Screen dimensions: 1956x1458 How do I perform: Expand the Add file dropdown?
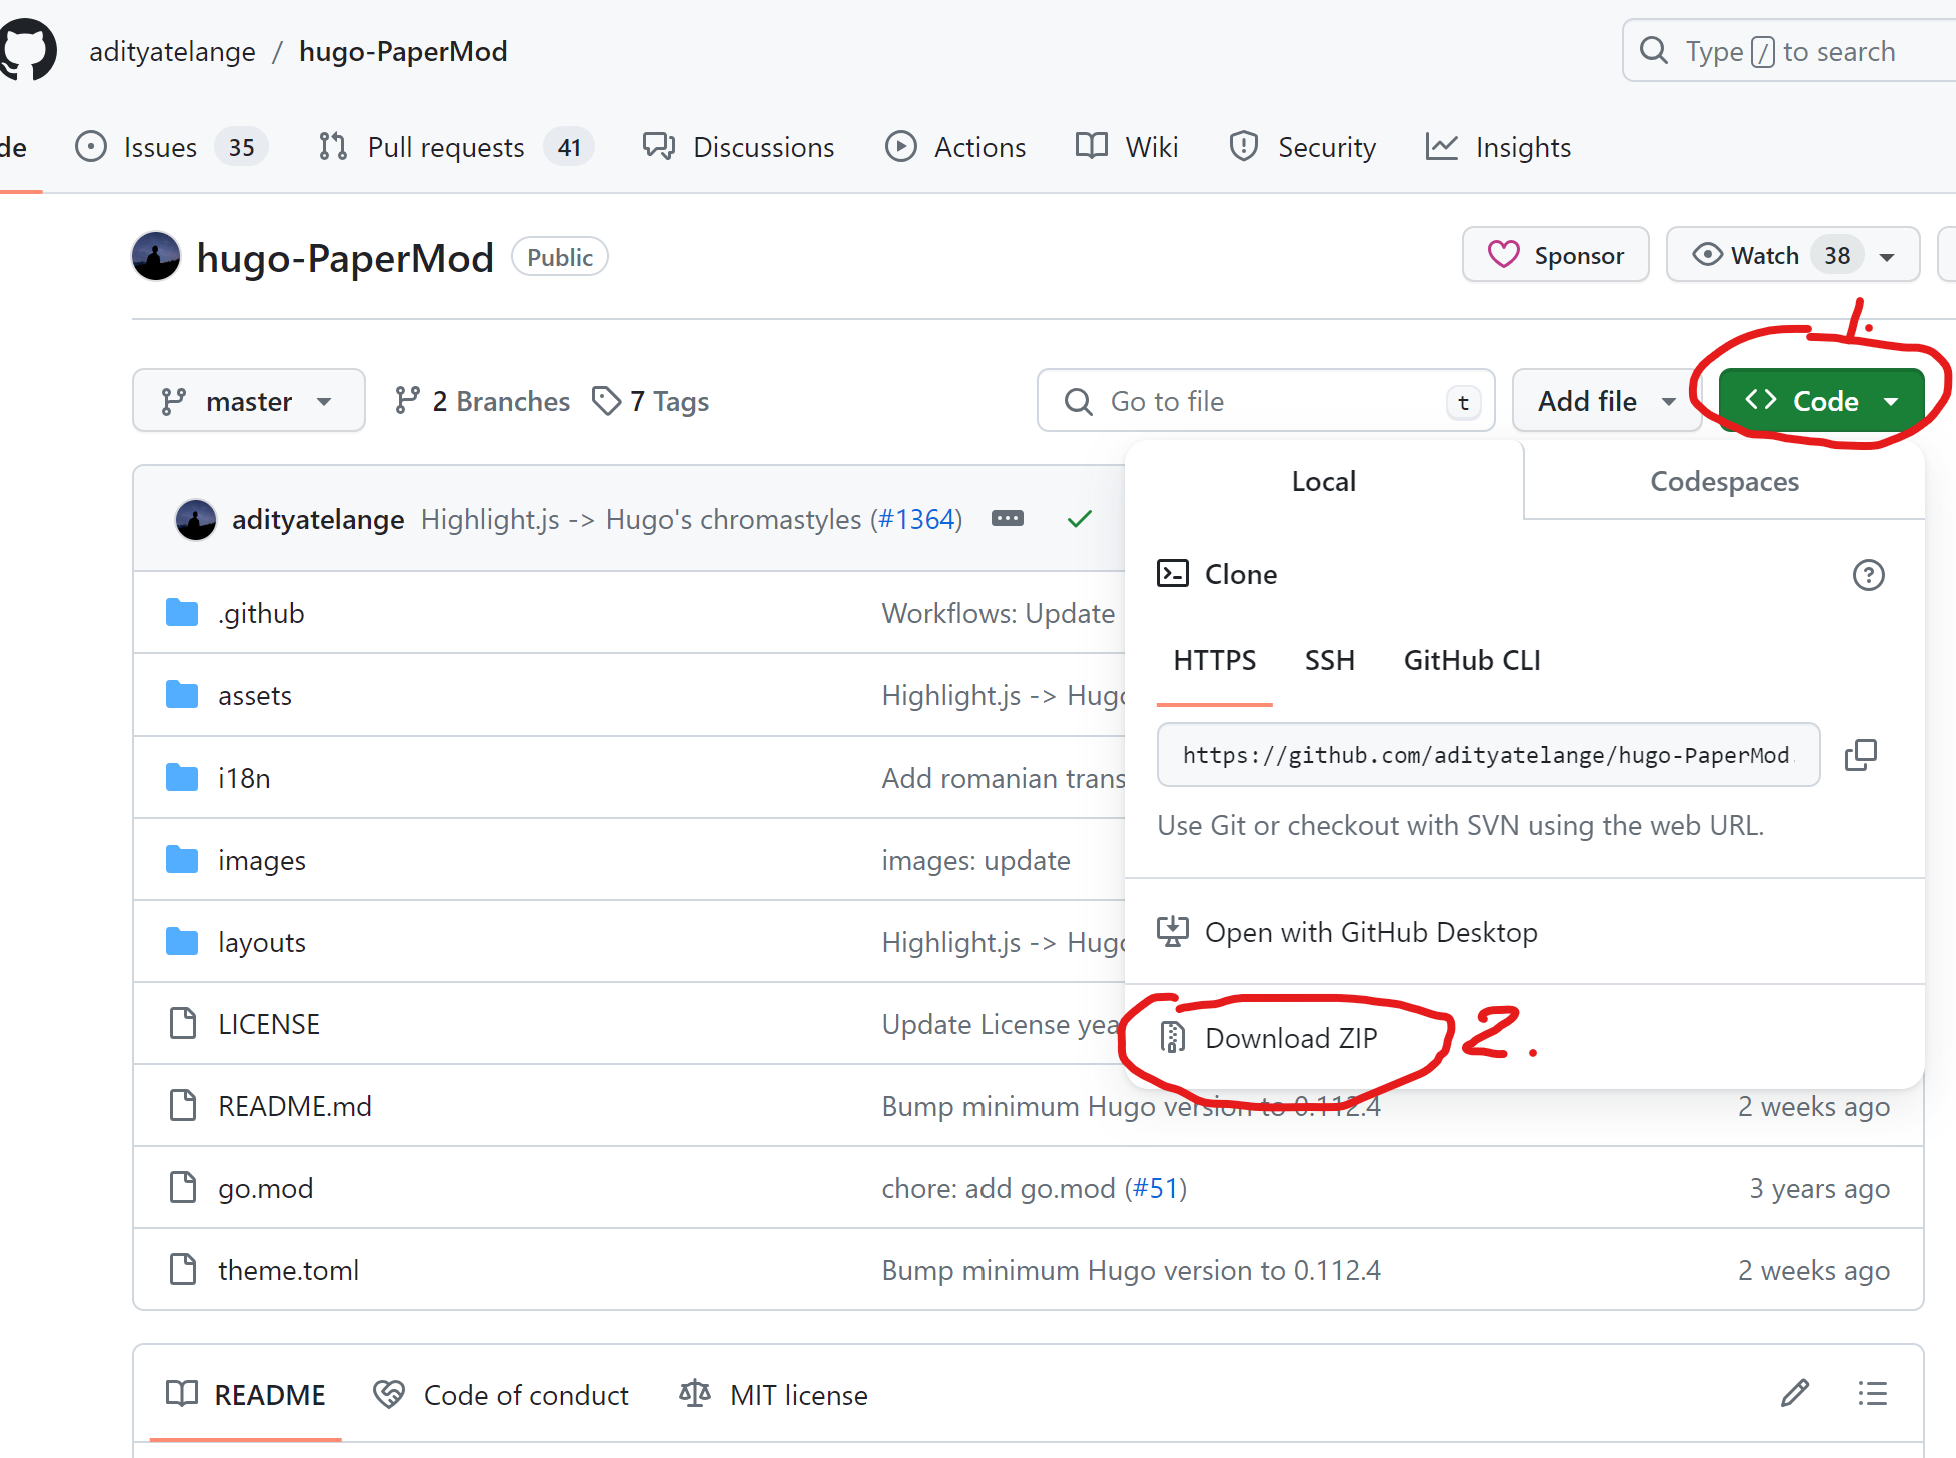pyautogui.click(x=1606, y=401)
